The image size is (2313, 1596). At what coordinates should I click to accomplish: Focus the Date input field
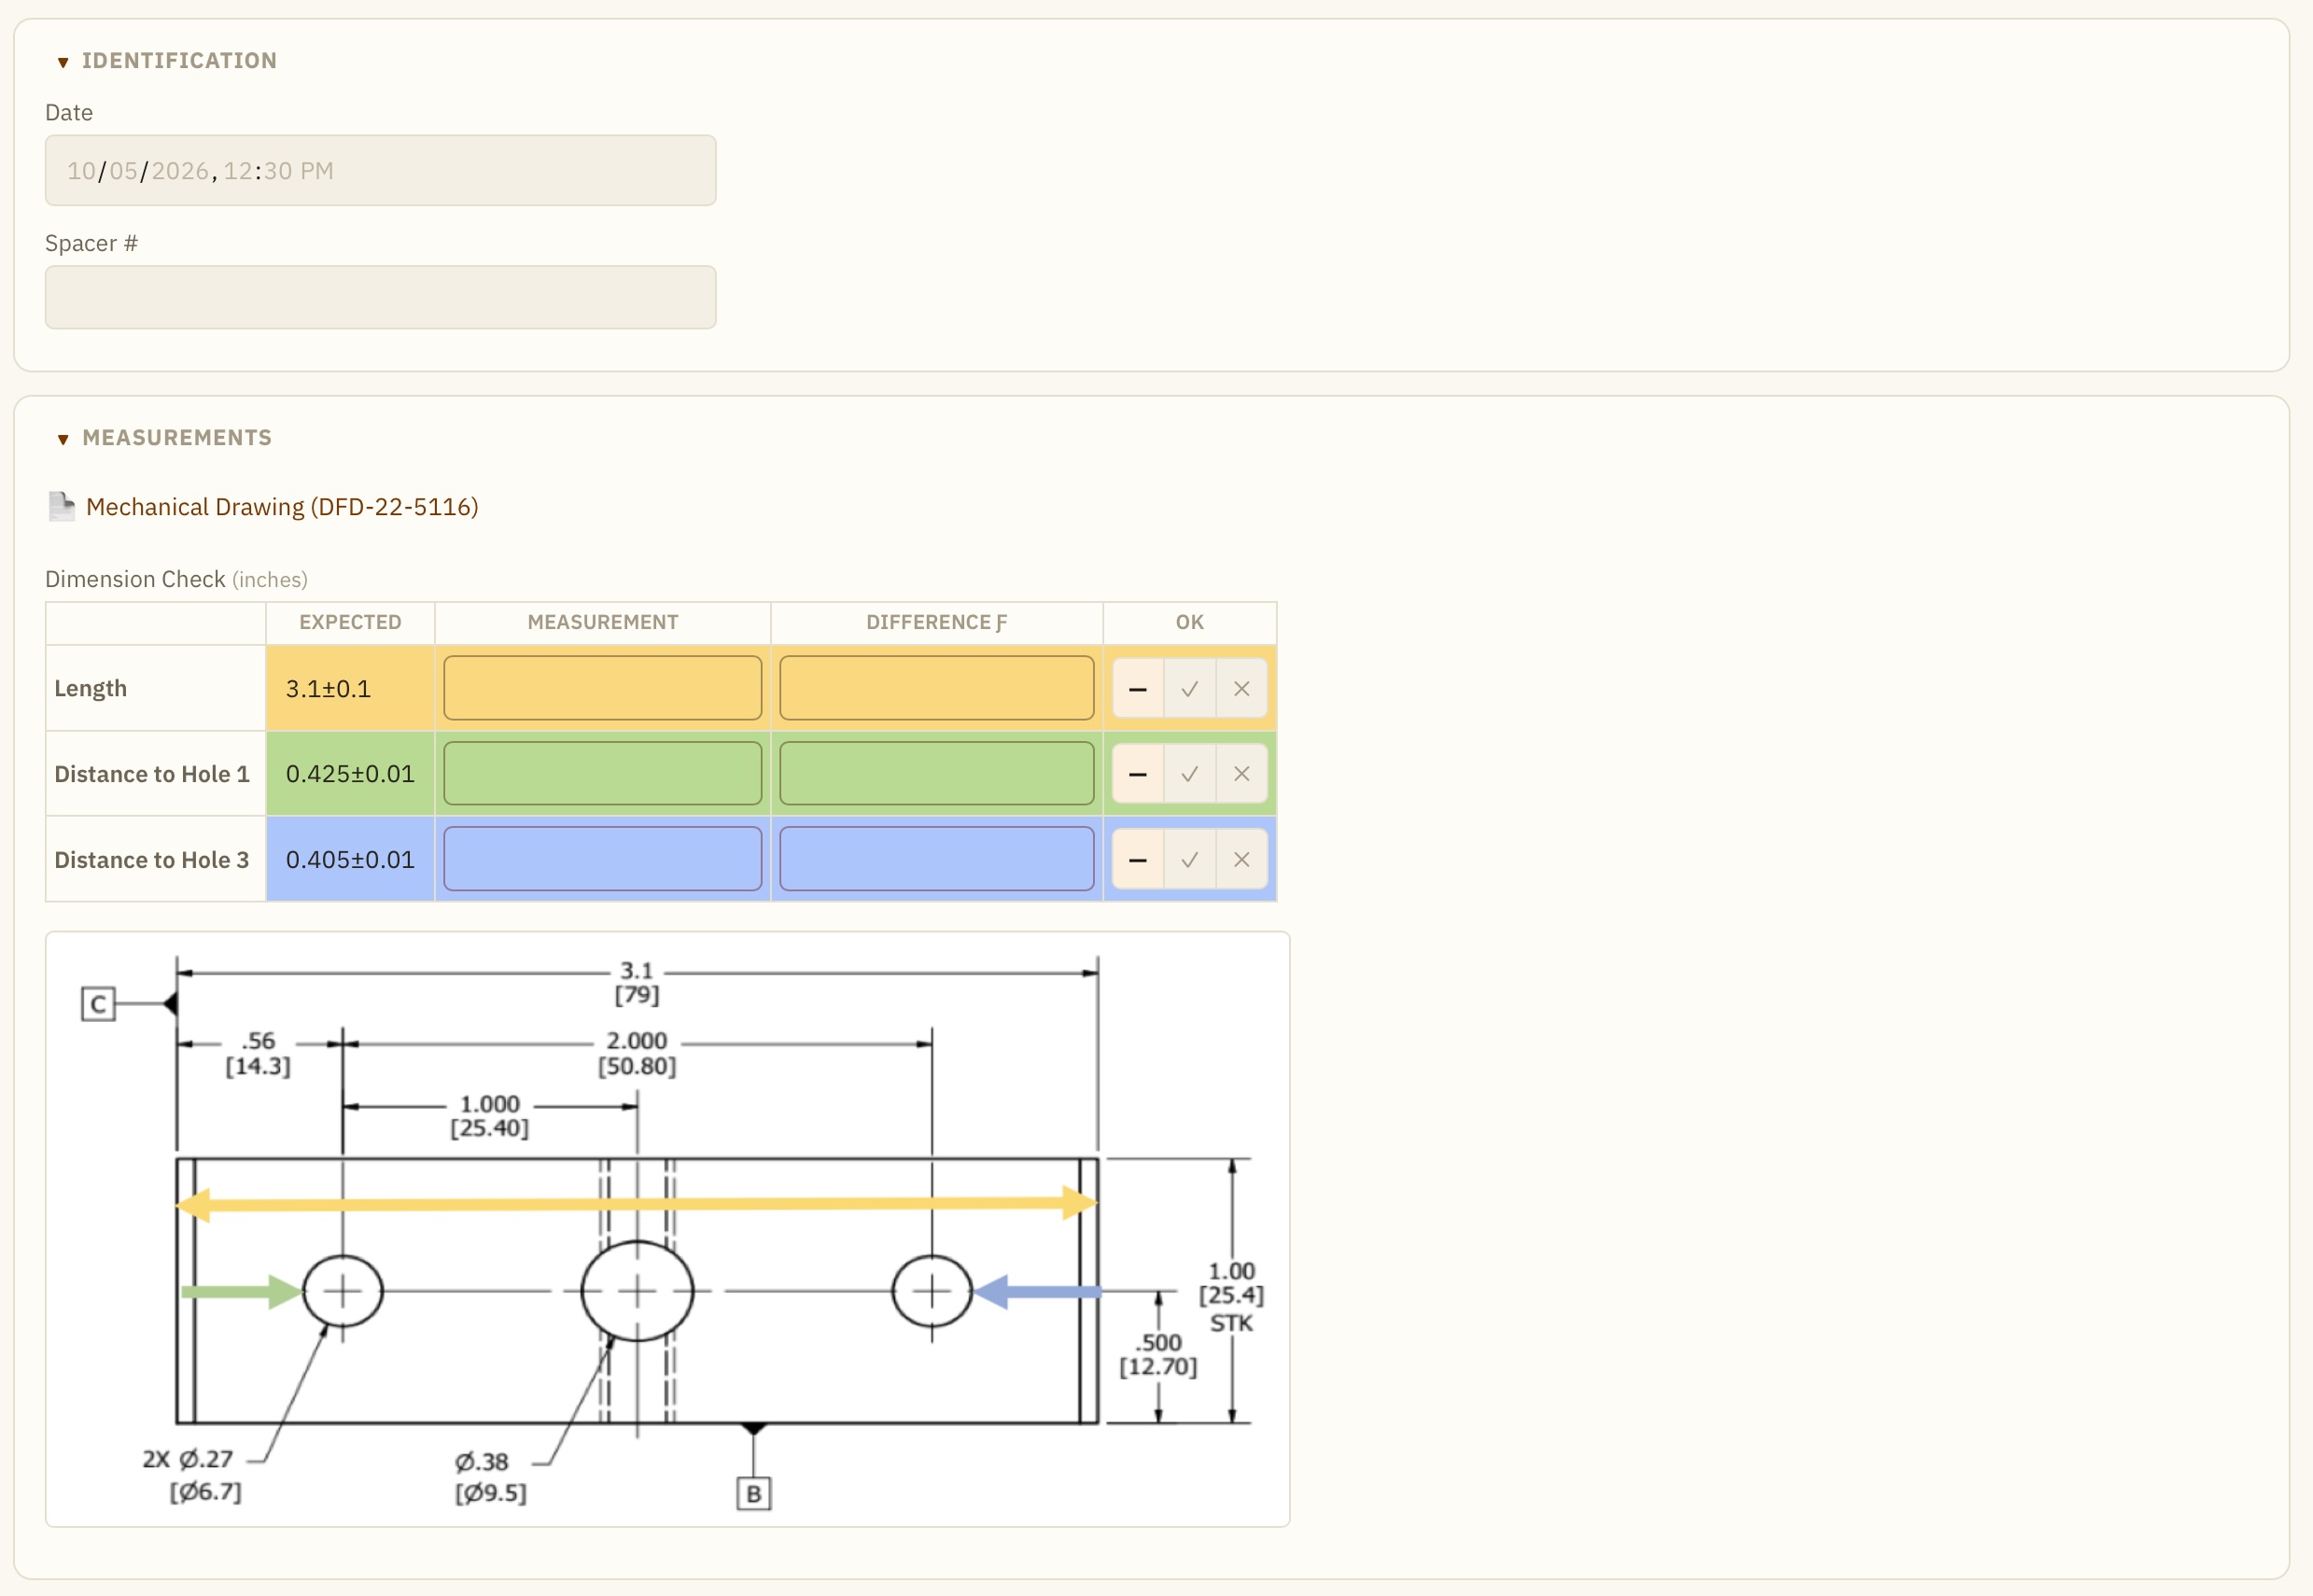pos(380,171)
